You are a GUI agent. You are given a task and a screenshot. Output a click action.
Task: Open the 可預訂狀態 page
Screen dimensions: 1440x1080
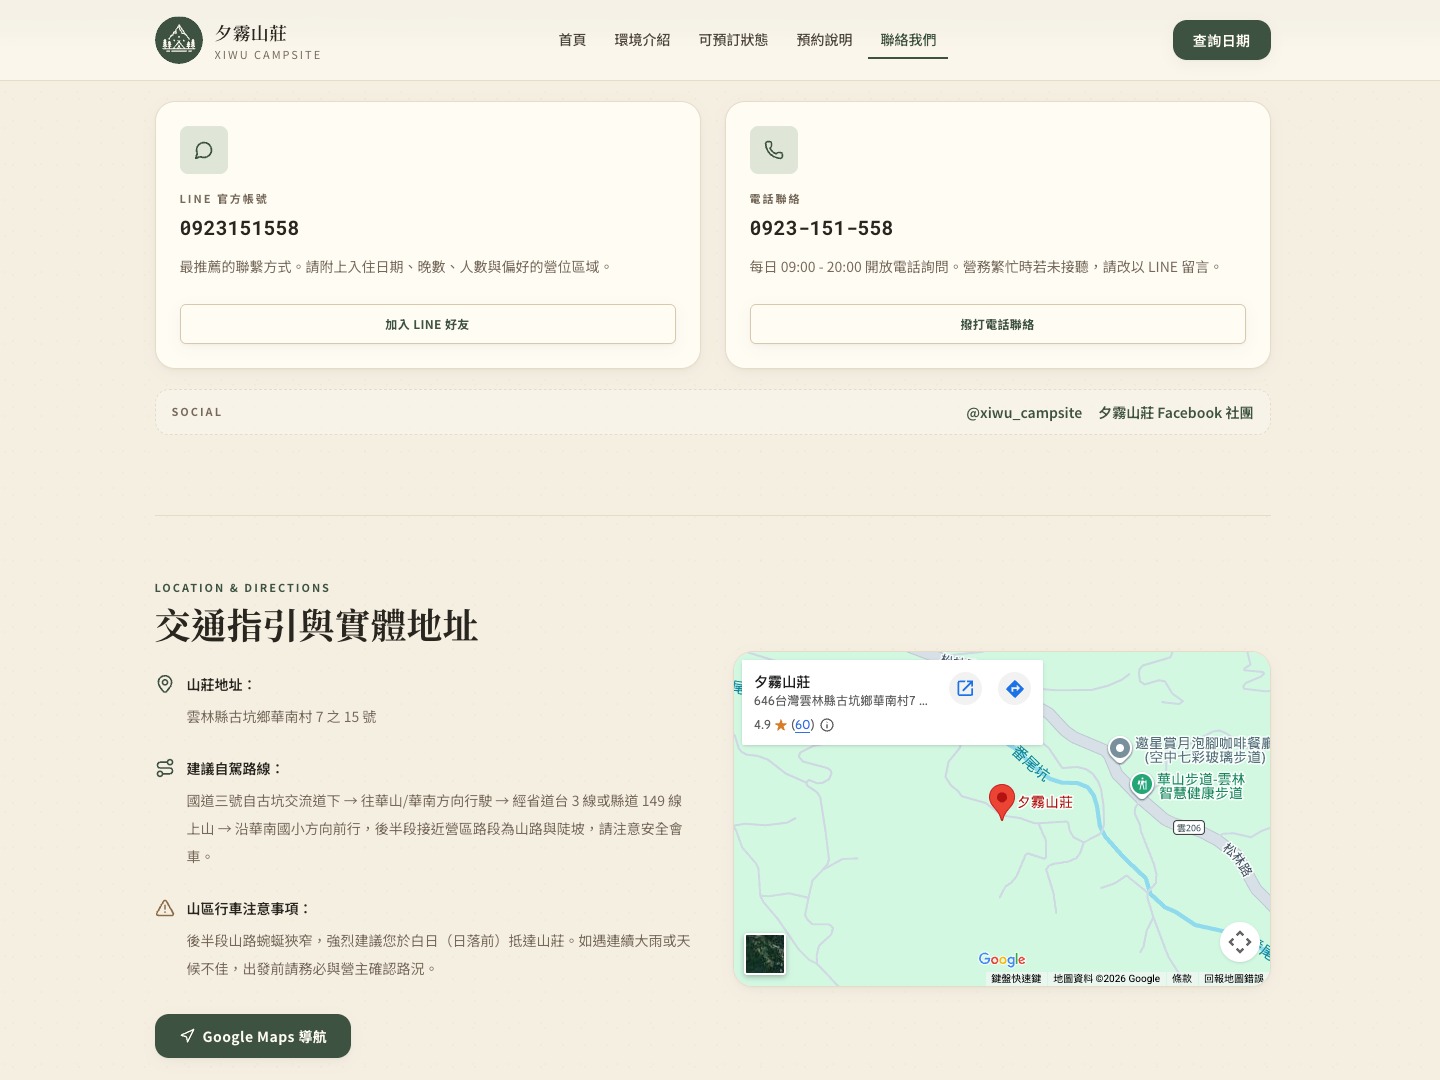[x=733, y=40]
